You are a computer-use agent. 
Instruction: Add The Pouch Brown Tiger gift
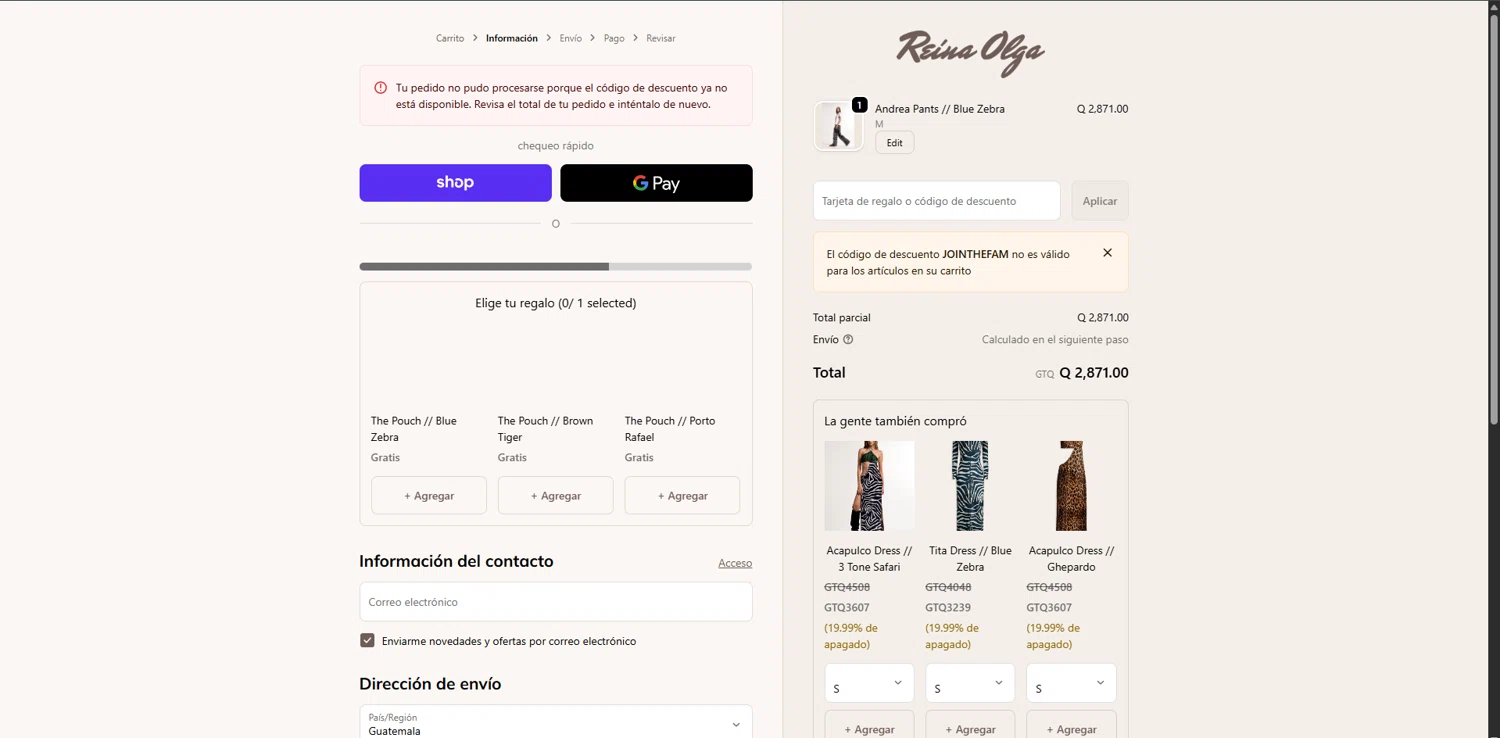(x=556, y=495)
